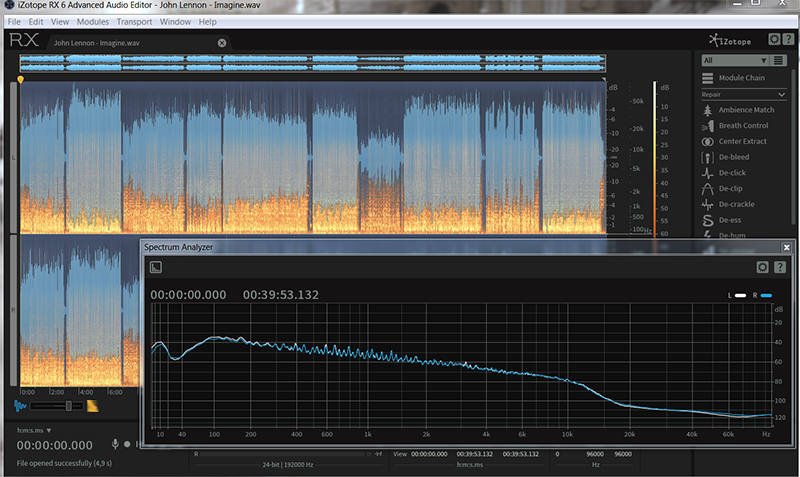This screenshot has width=800, height=477.
Task: Adjust the waveform/spectrogram opacity slider
Action: [67, 406]
